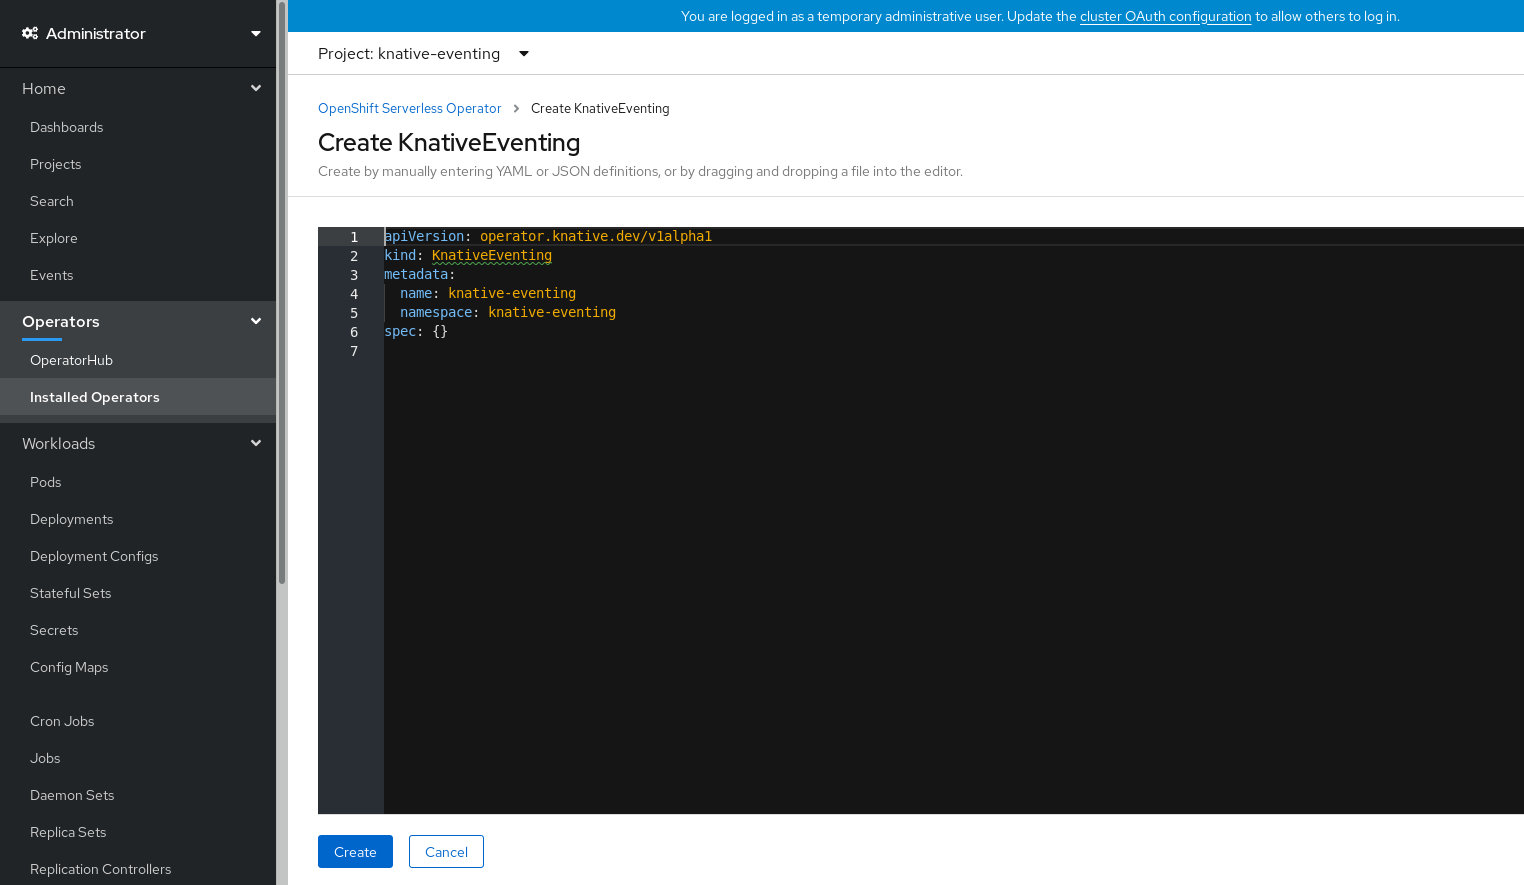Click line number 7 in the editor gutter
The width and height of the screenshot is (1524, 885).
(x=354, y=351)
